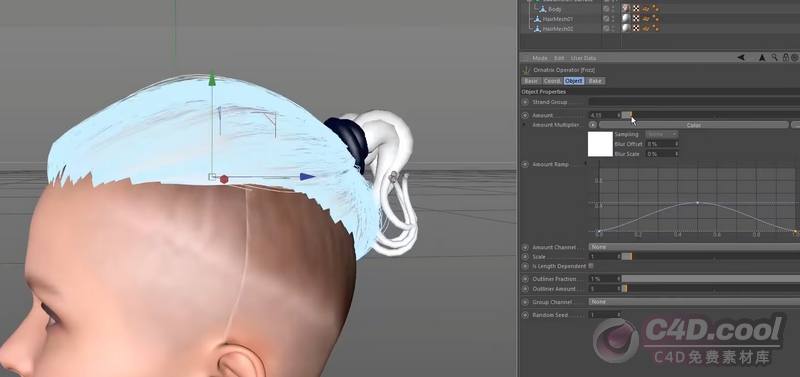The image size is (800, 377).
Task: Switch to the Coord. tab
Action: coord(552,81)
